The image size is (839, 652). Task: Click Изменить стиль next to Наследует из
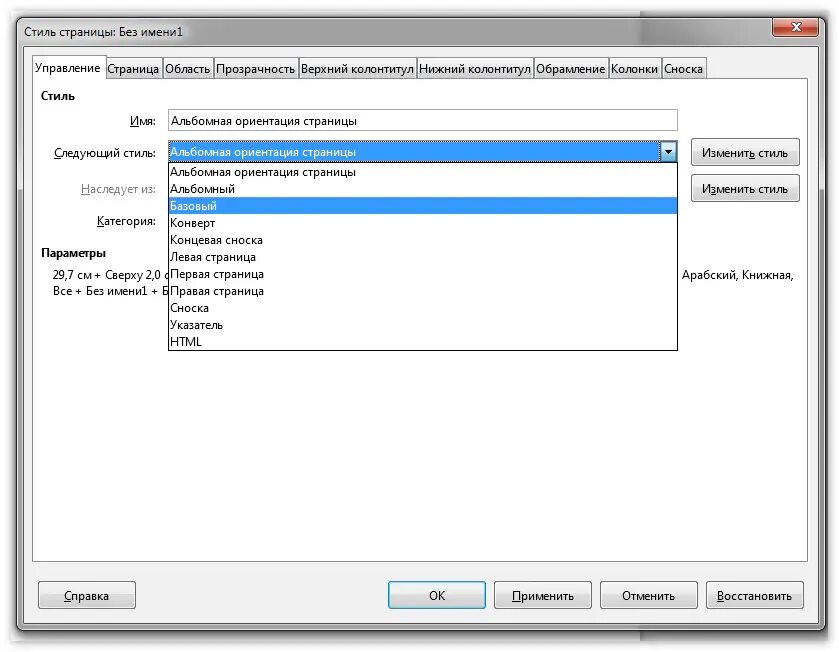point(745,189)
